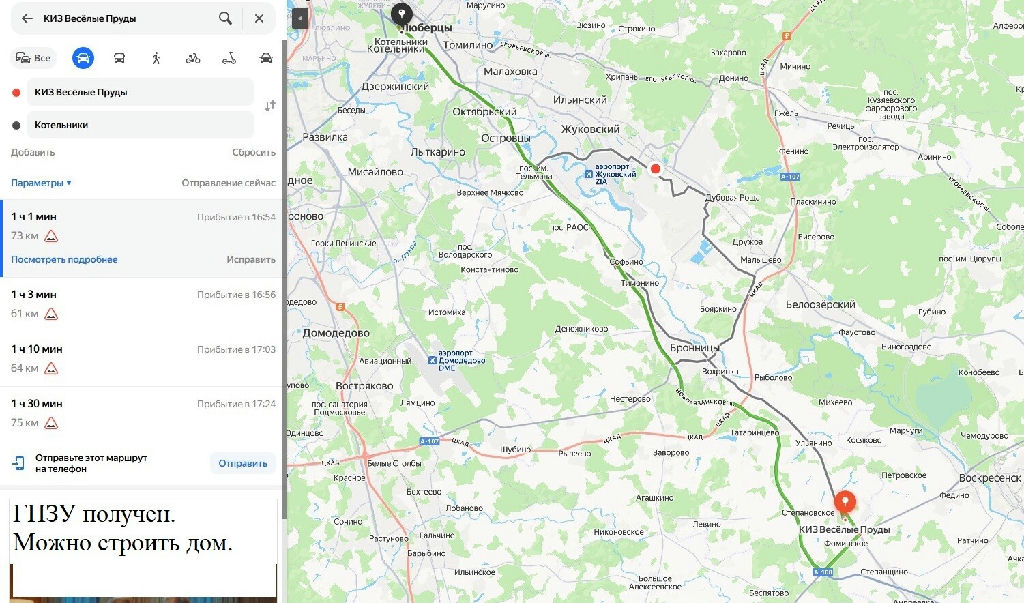
Task: Select the 1 ч 3 мин route option
Action: [x=142, y=304]
